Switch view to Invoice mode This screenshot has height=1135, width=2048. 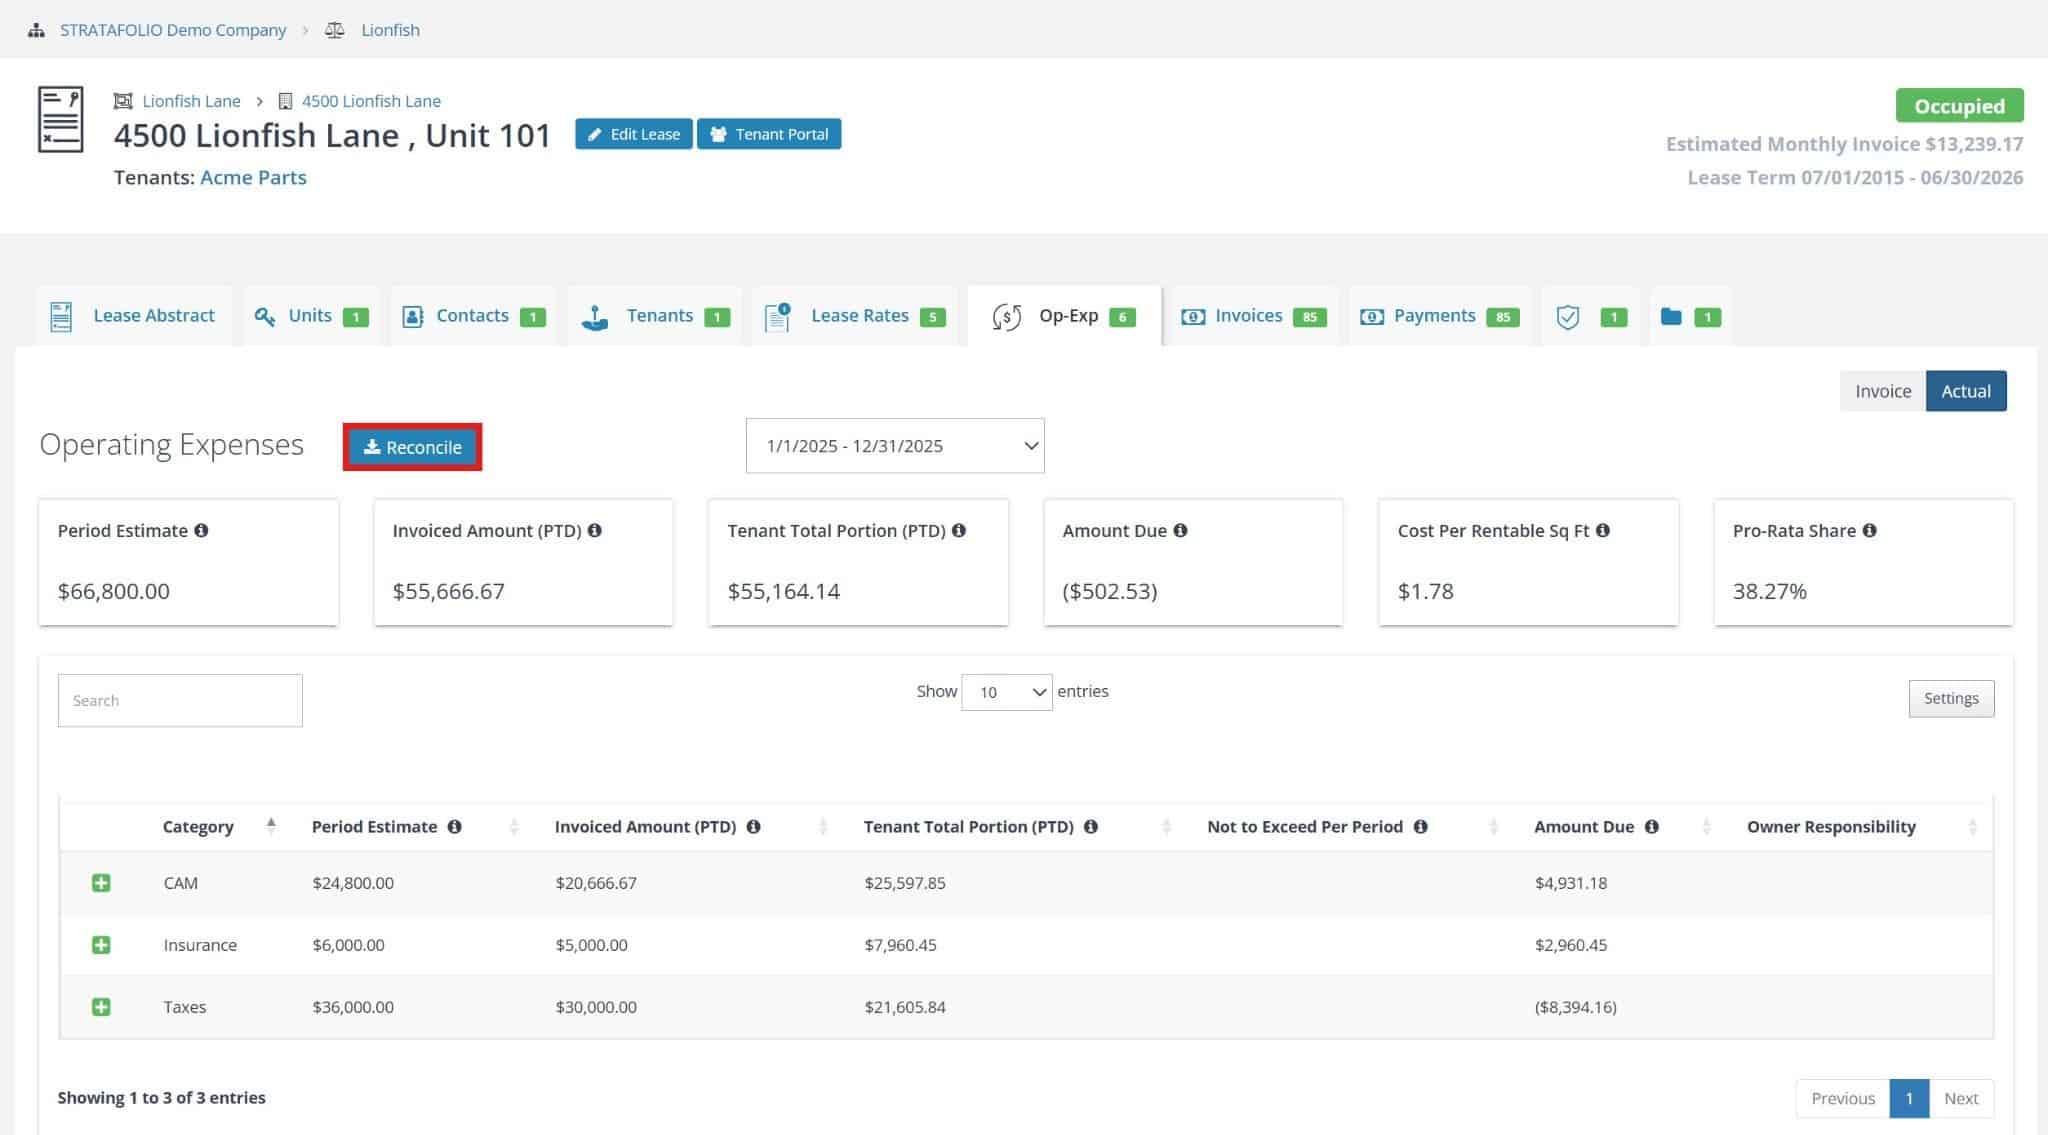1882,391
